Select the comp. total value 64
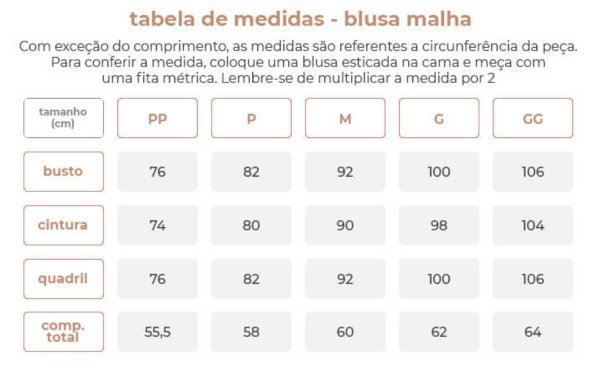 533,332
